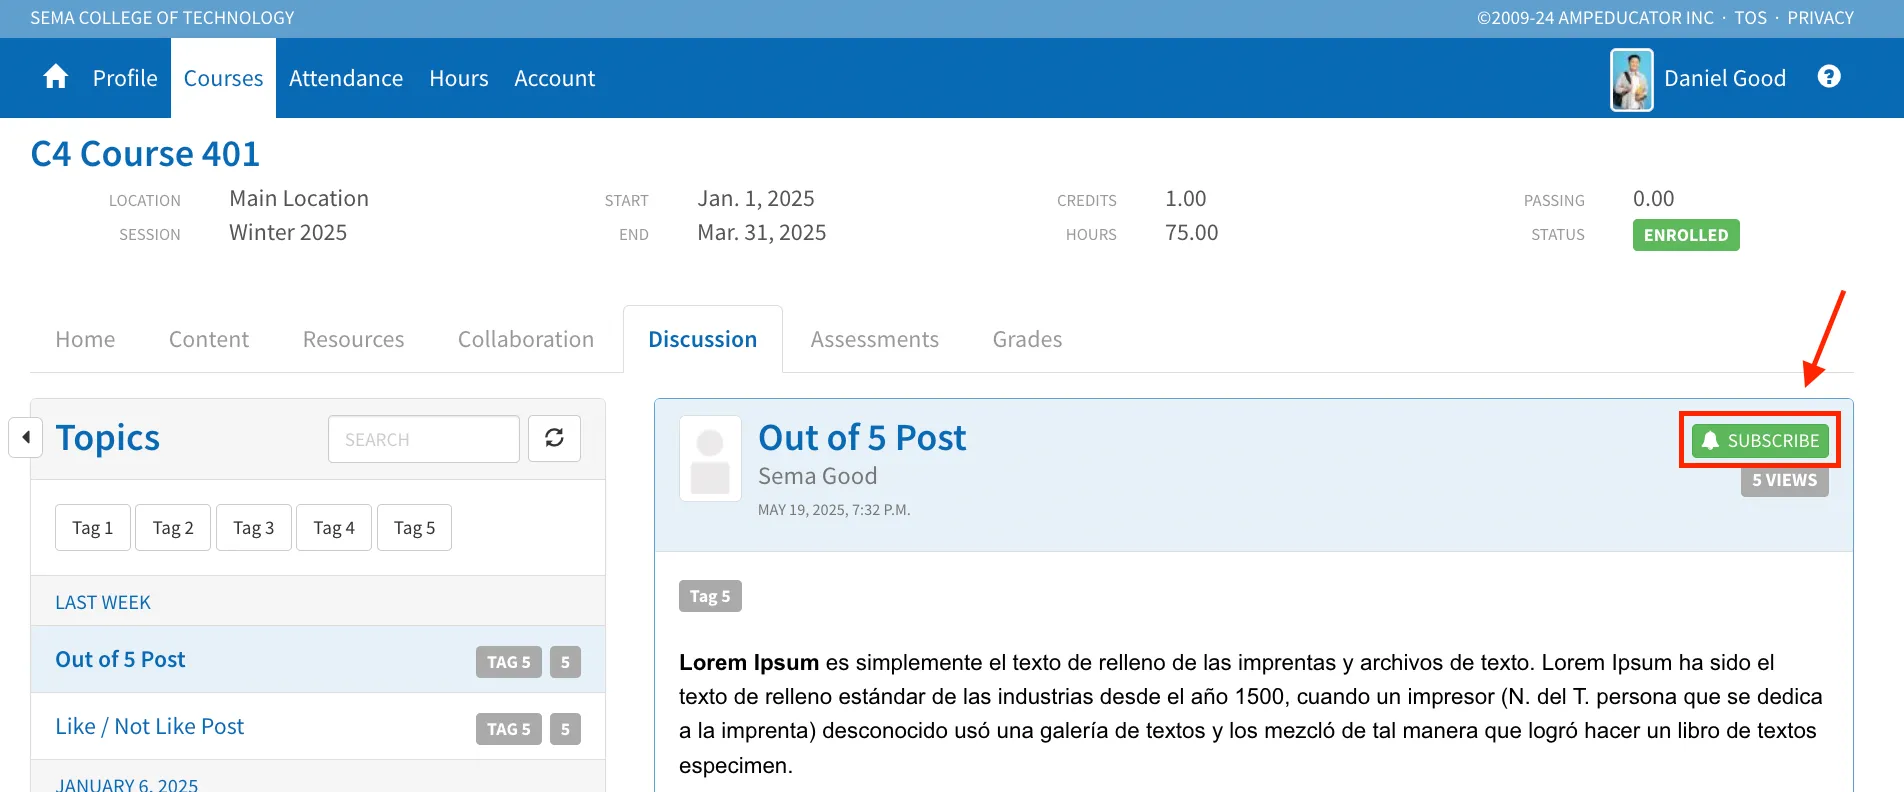Image resolution: width=1904 pixels, height=792 pixels.
Task: Filter topics by Tag 1
Action: coord(93,527)
